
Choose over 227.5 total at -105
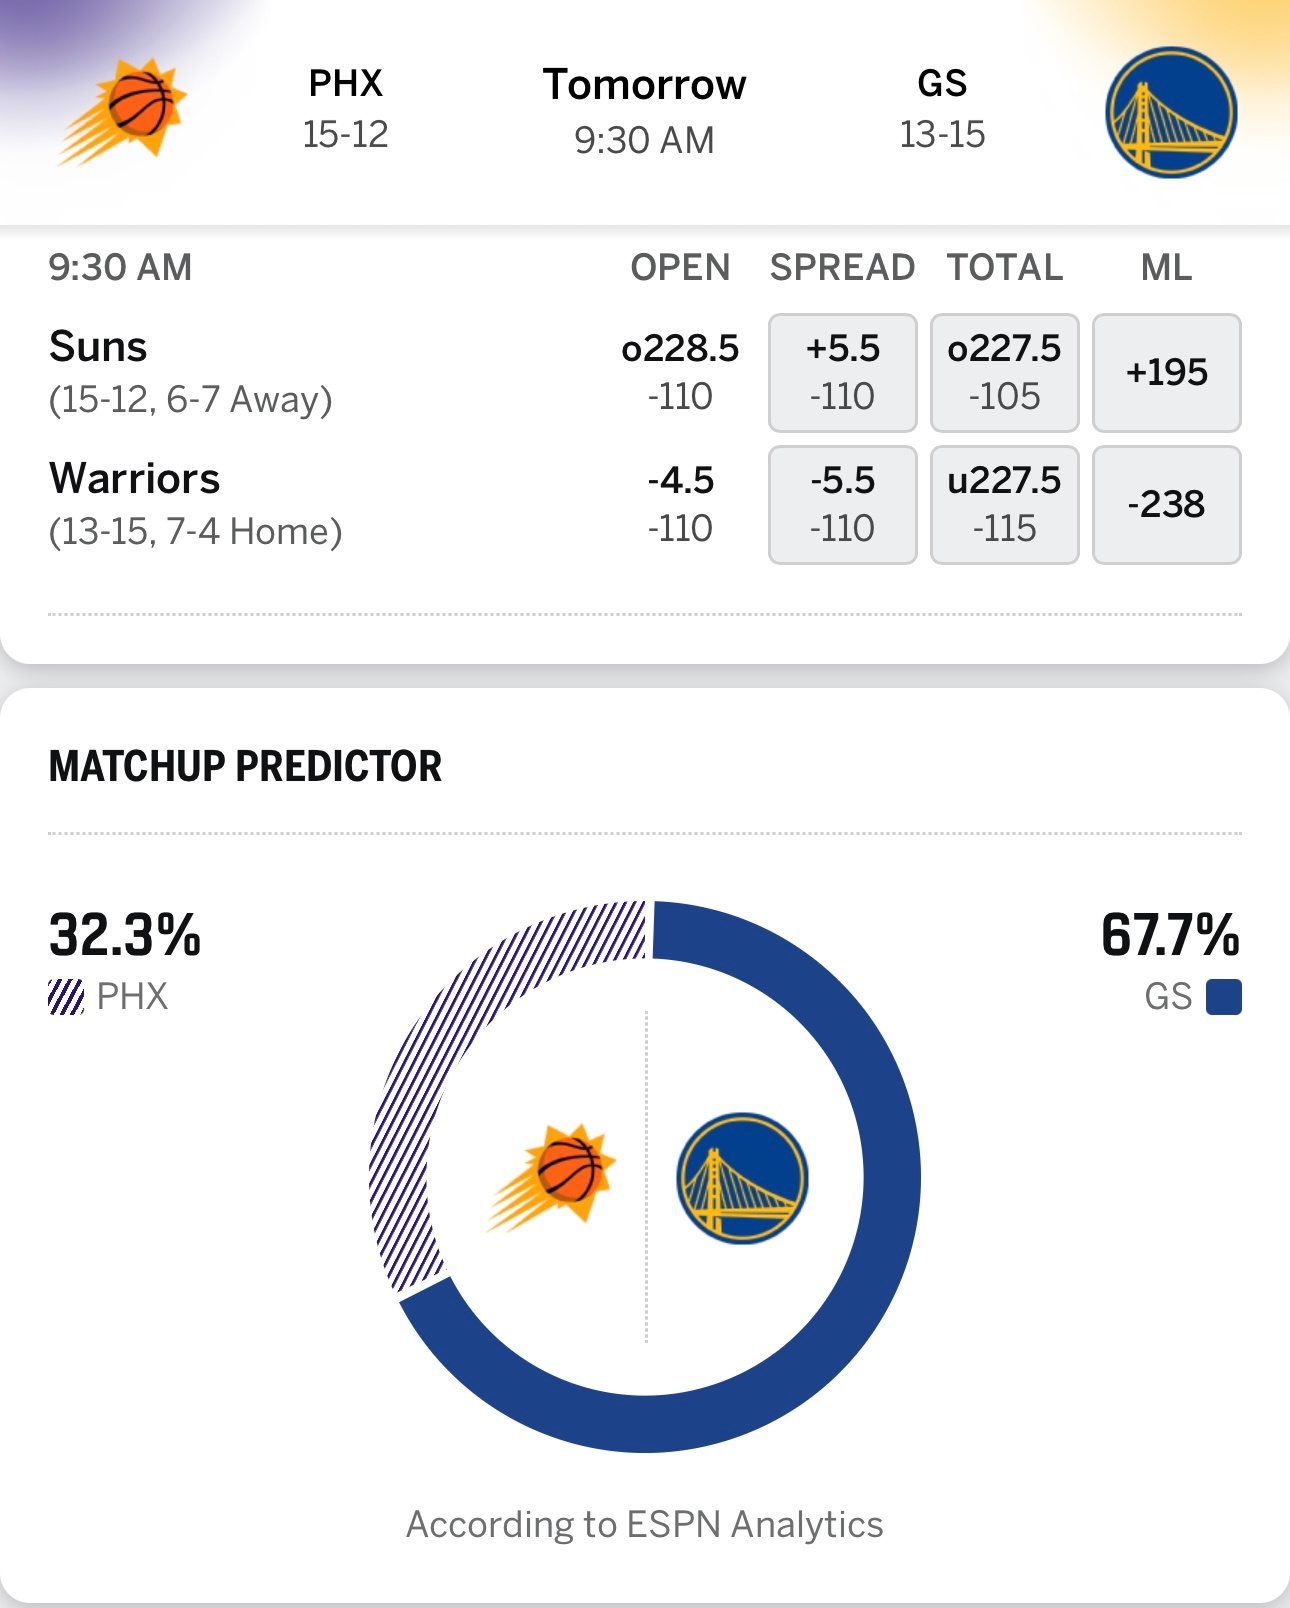[1004, 372]
